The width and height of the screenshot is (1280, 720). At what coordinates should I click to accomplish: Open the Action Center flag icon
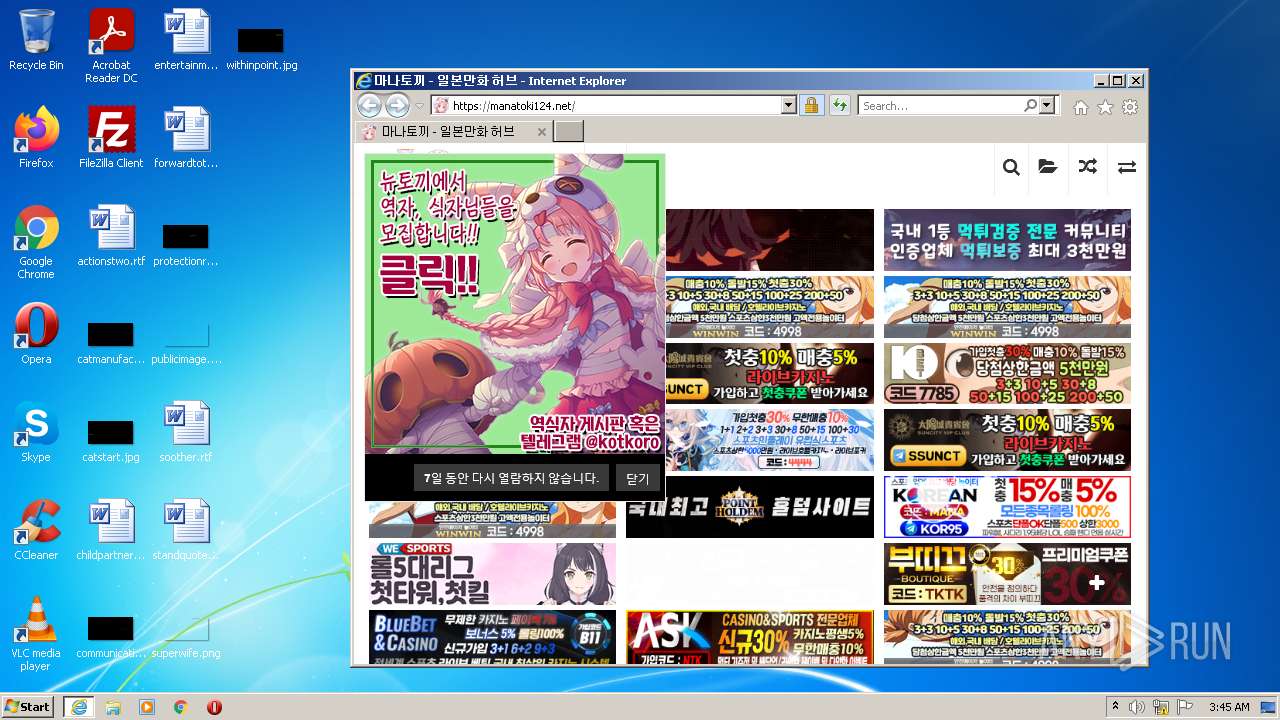pyautogui.click(x=1186, y=707)
